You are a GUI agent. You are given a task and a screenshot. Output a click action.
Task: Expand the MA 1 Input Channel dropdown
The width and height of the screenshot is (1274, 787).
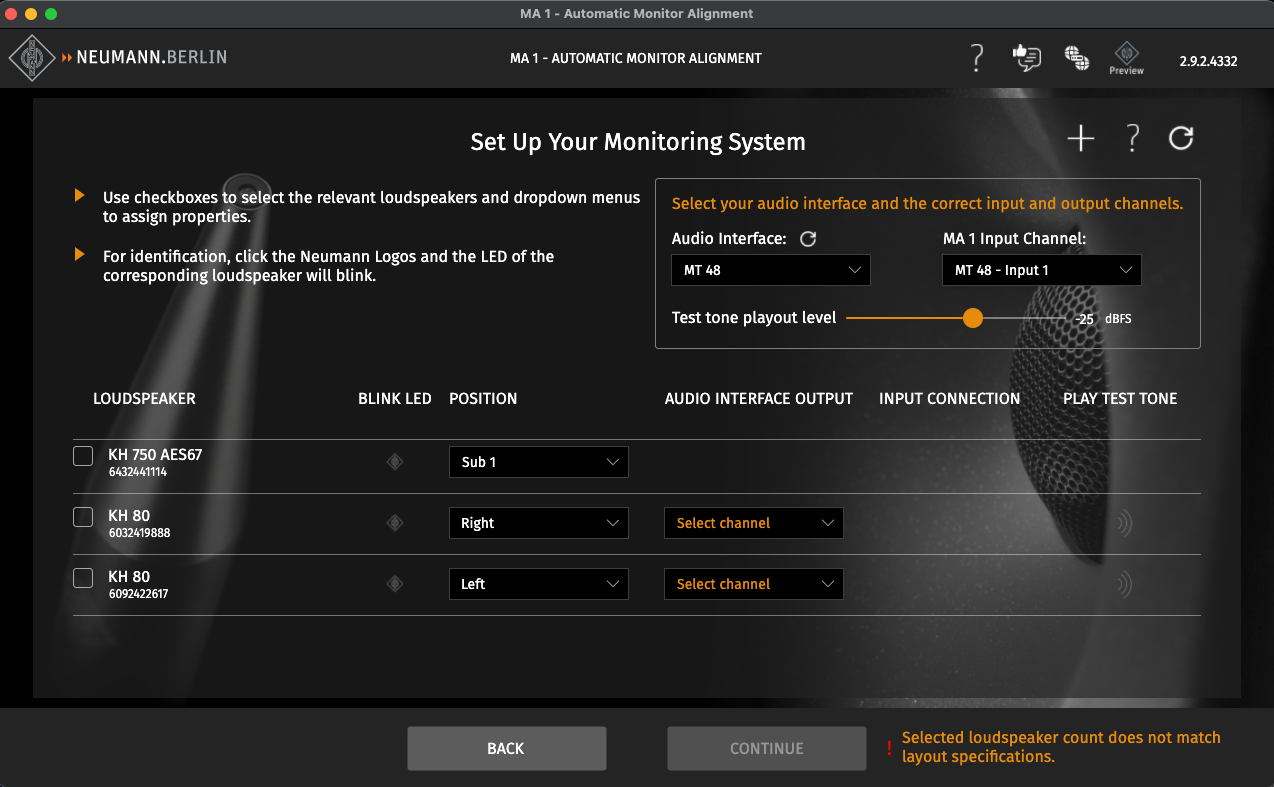point(1041,270)
